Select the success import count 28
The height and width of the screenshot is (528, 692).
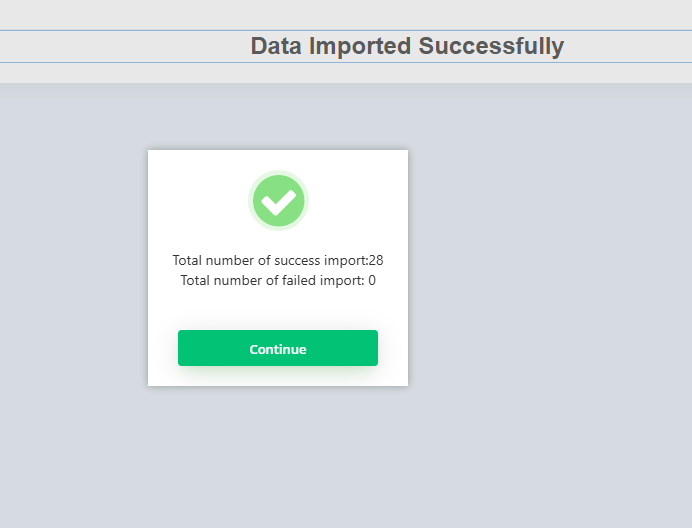click(x=376, y=260)
